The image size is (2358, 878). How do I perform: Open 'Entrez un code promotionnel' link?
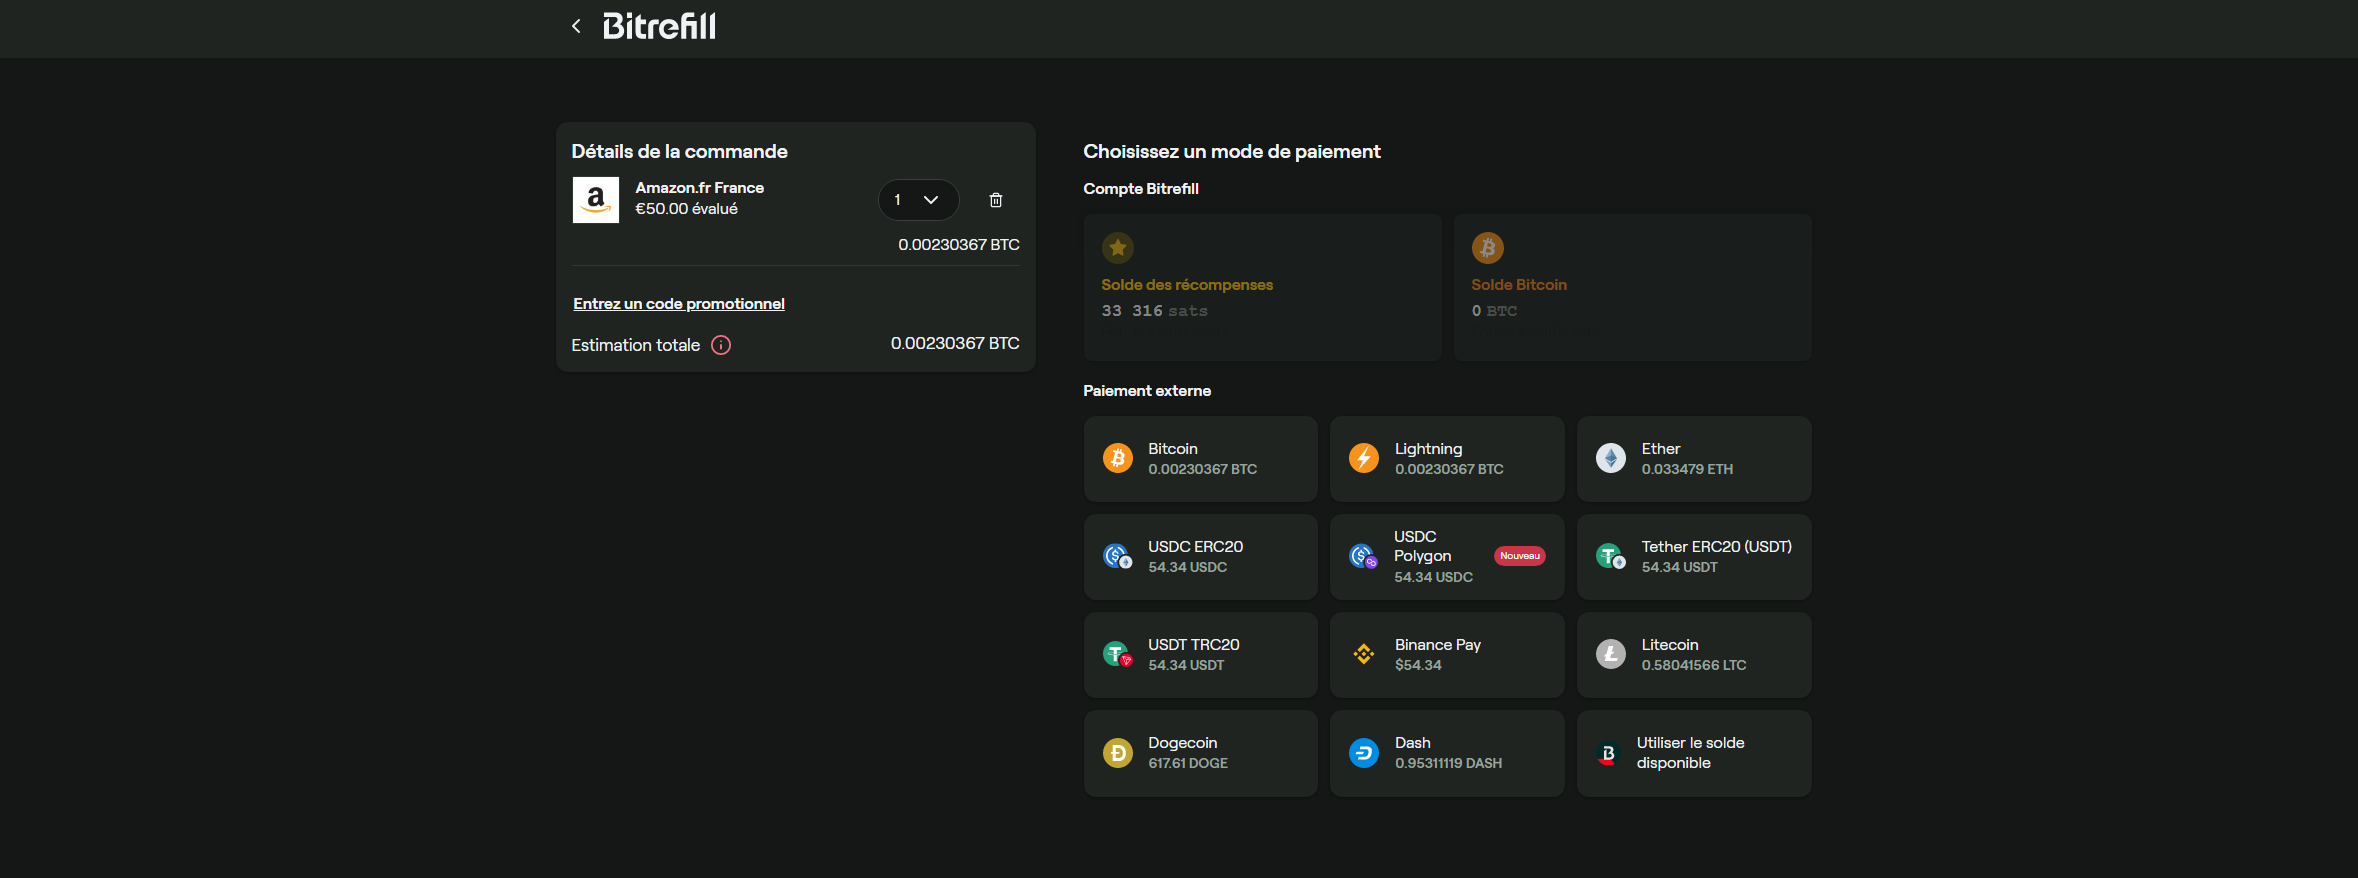679,304
